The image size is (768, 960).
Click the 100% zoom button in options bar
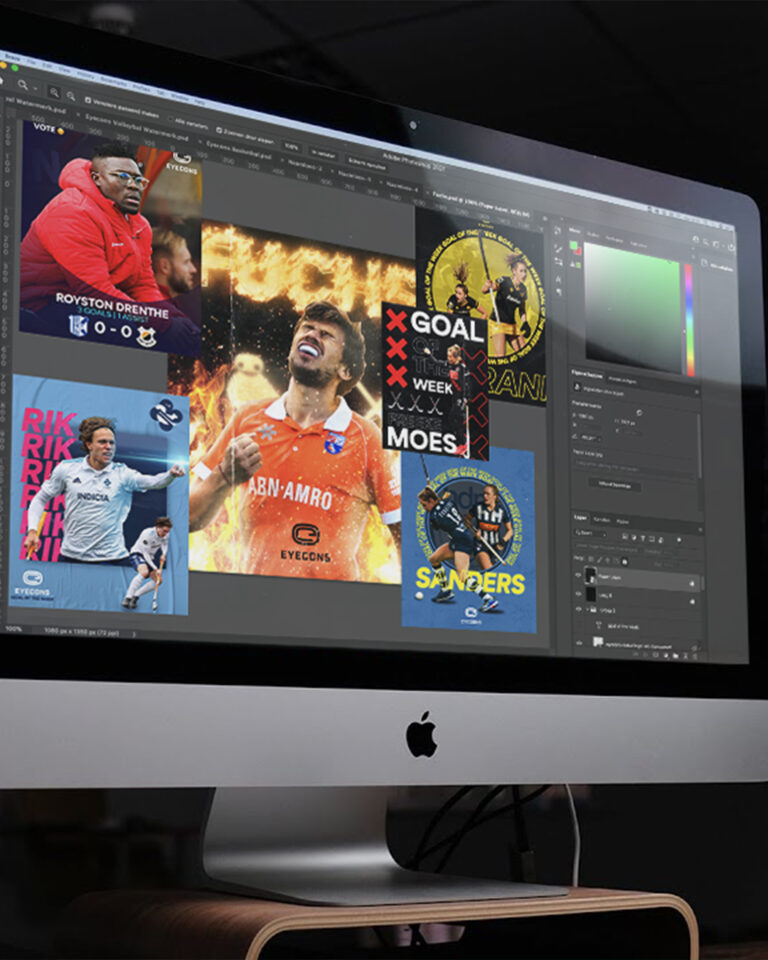pyautogui.click(x=292, y=146)
